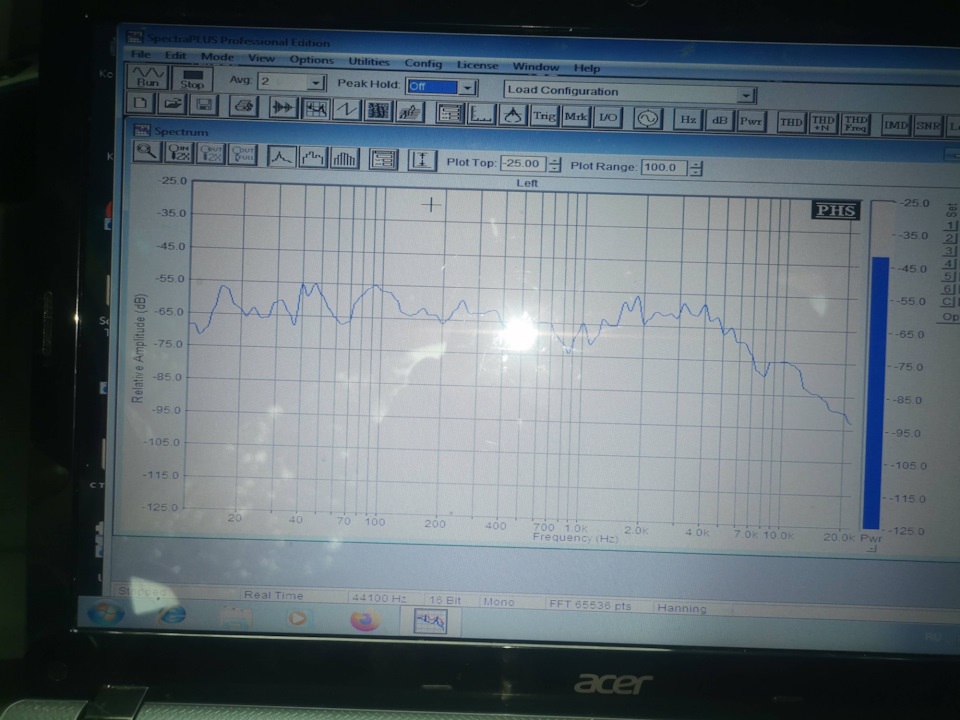The height and width of the screenshot is (720, 960).
Task: Save with the floppy disk icon
Action: pos(204,105)
